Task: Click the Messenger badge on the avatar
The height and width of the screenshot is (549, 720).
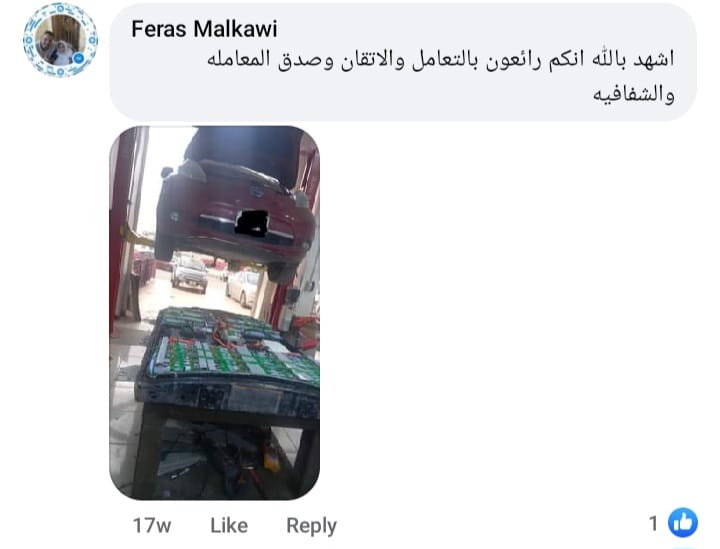Action: pyautogui.click(x=79, y=59)
